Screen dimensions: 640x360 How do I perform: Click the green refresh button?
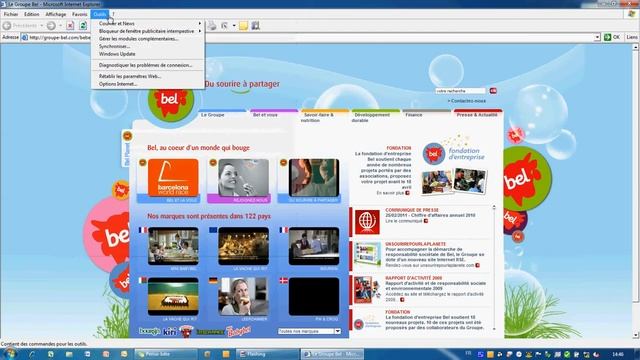(x=83, y=26)
